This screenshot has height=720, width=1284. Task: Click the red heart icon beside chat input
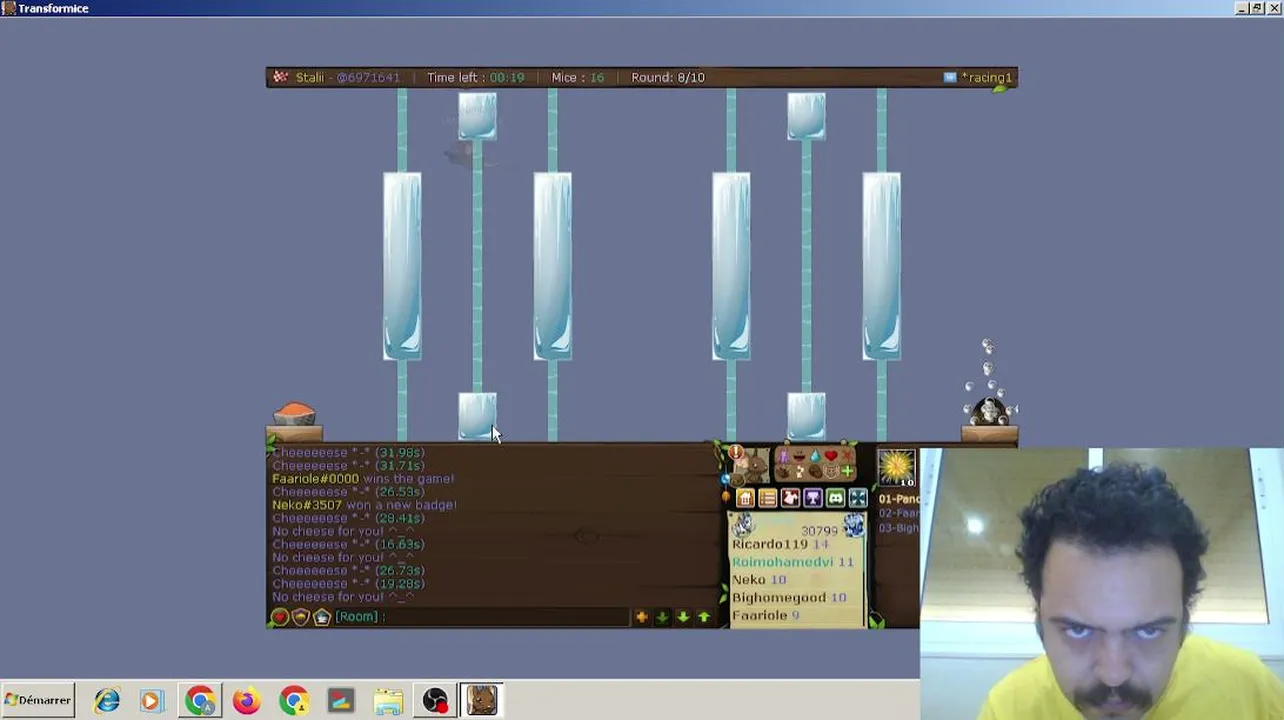coord(280,617)
